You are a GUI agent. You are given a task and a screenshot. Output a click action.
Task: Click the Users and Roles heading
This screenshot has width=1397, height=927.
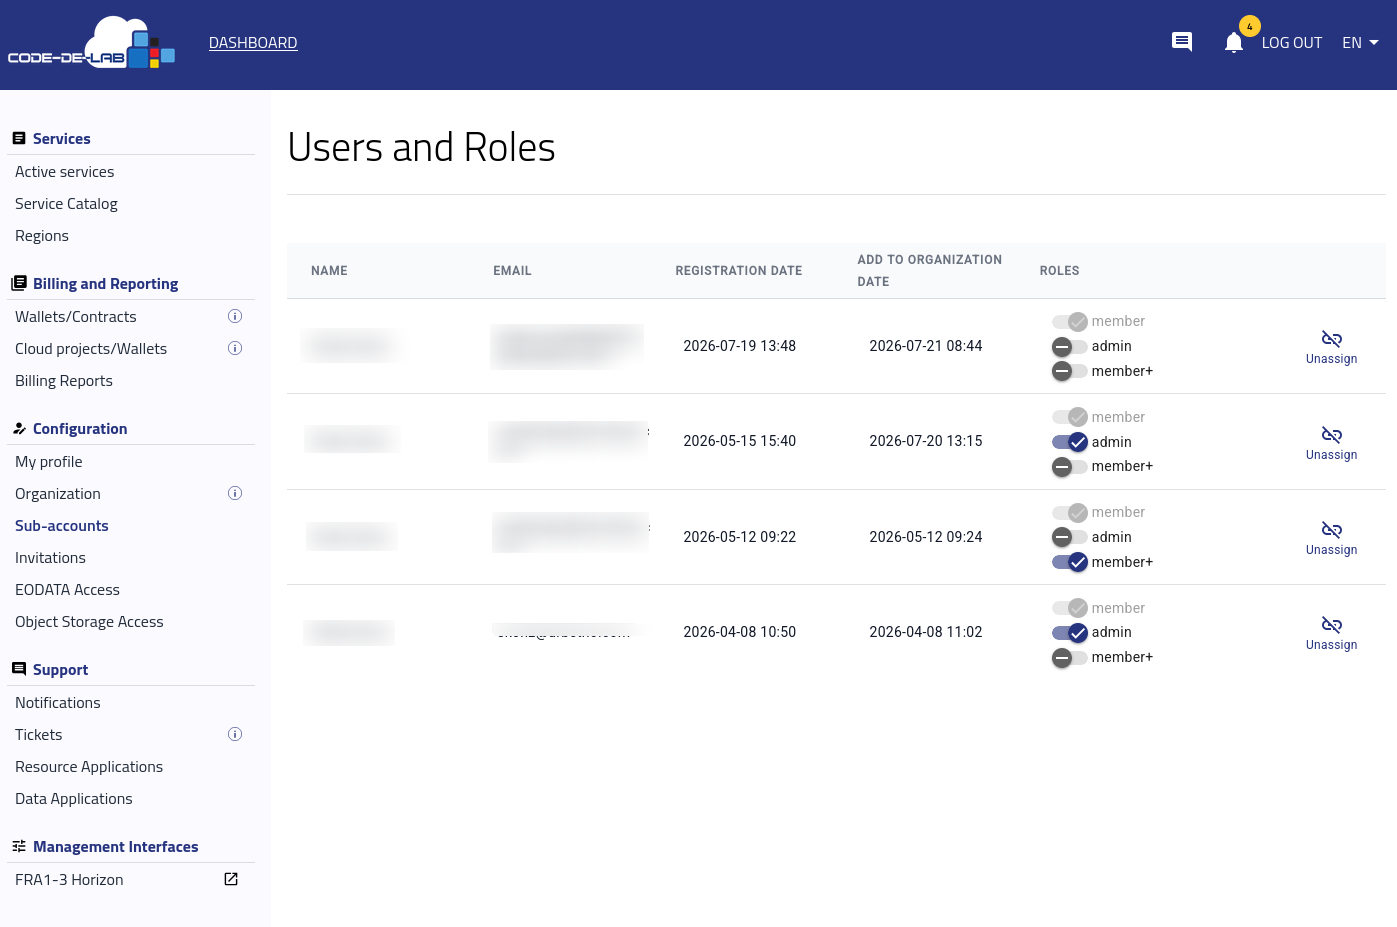coord(421,148)
